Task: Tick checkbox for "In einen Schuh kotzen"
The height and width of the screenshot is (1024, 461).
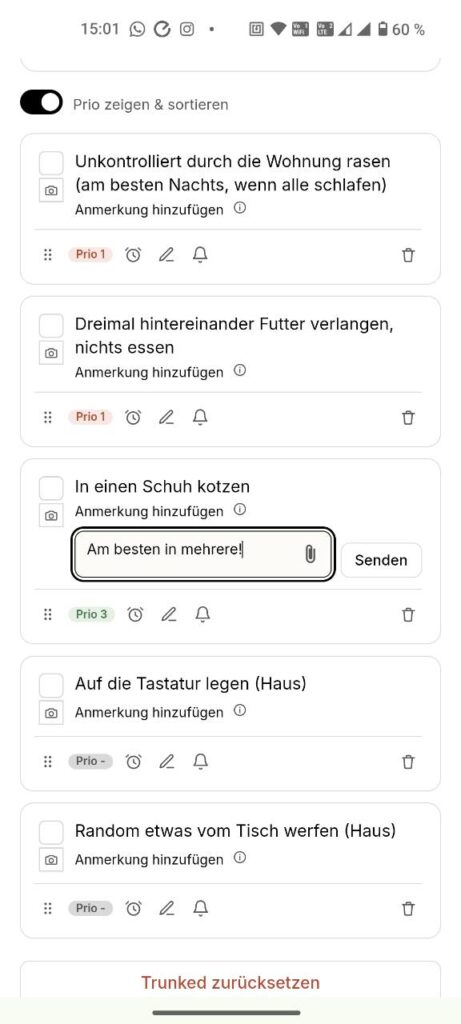Action: pos(51,488)
